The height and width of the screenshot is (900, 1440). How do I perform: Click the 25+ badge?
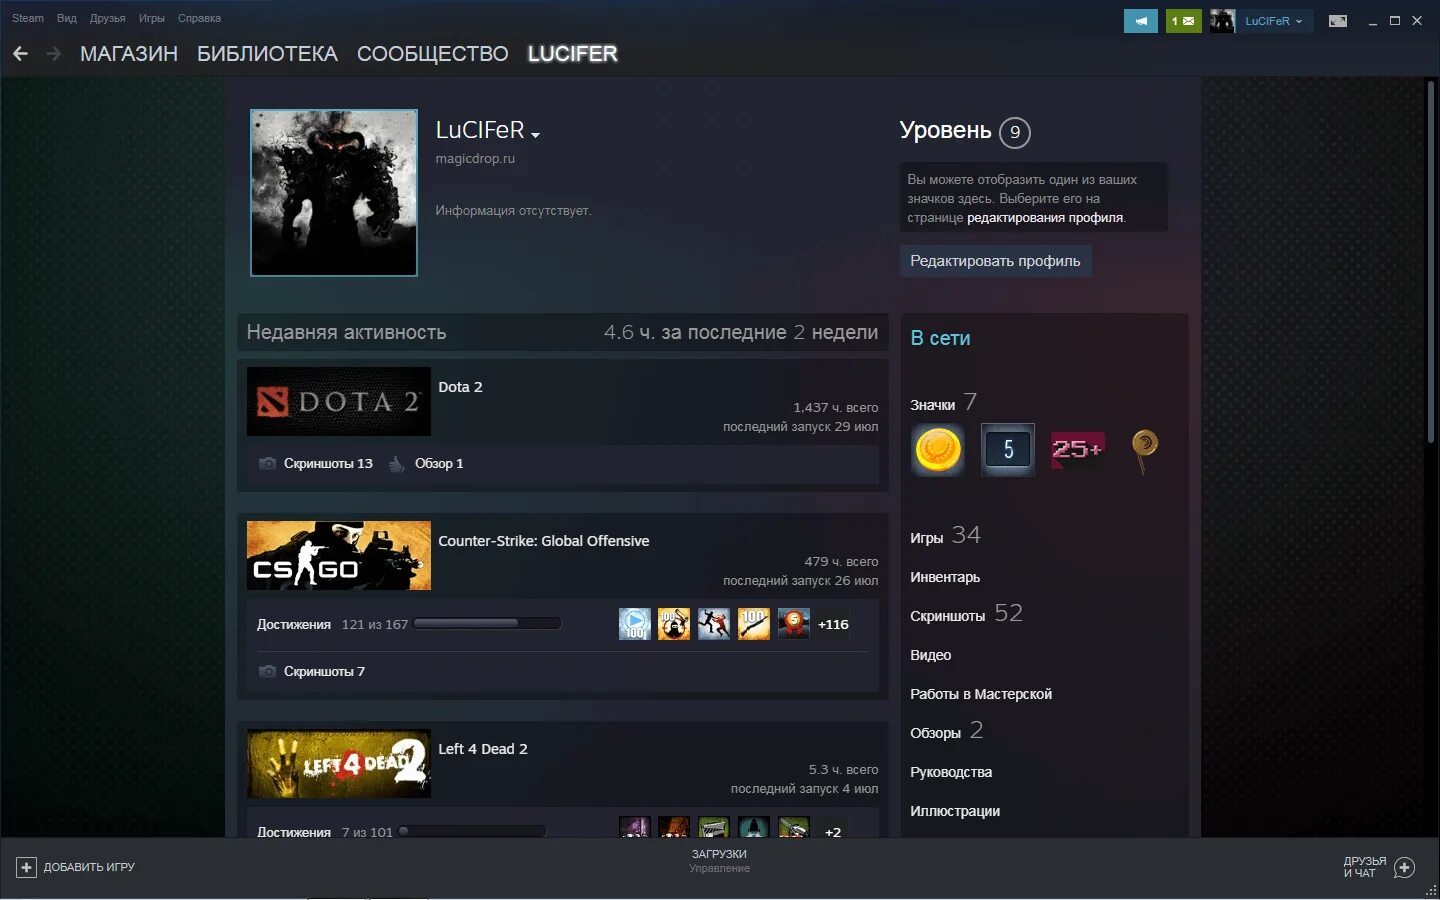(x=1077, y=449)
